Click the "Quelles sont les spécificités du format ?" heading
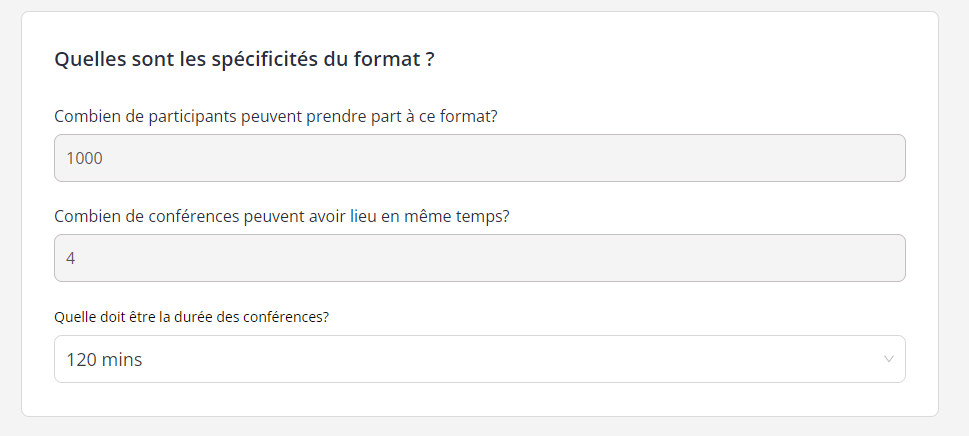Viewport: 969px width, 436px height. 244,59
